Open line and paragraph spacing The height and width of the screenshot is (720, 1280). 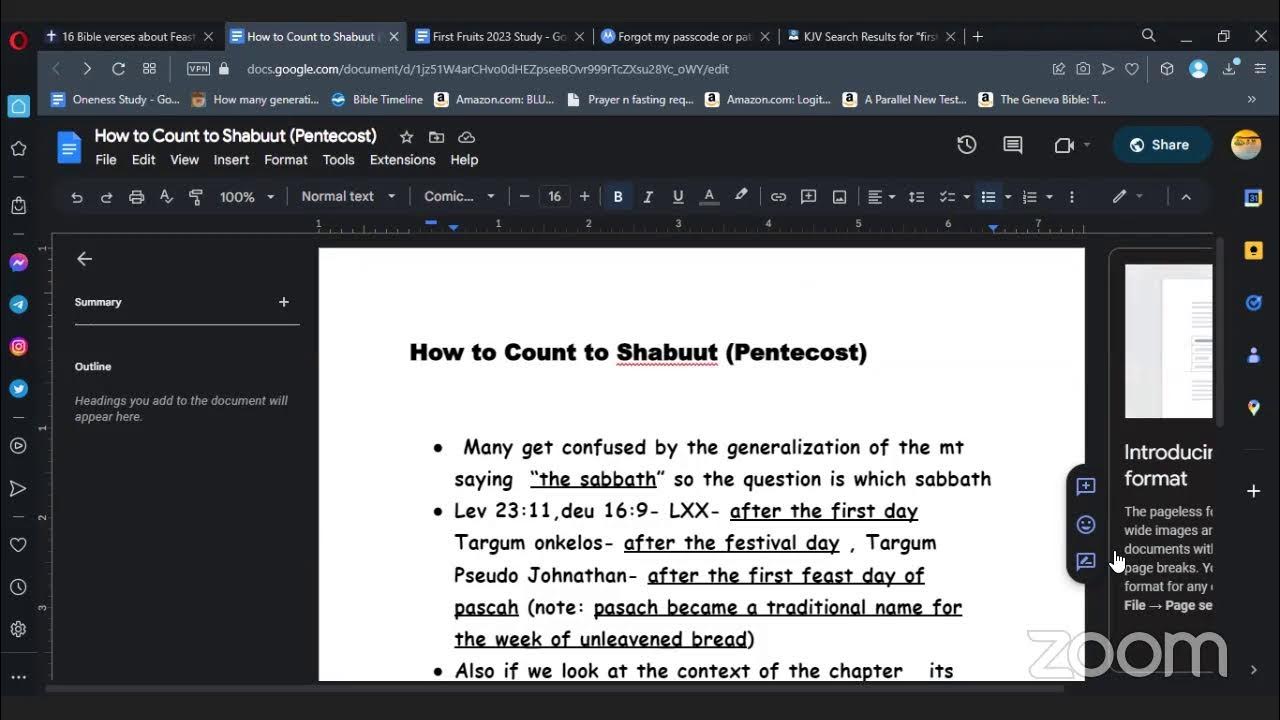916,197
